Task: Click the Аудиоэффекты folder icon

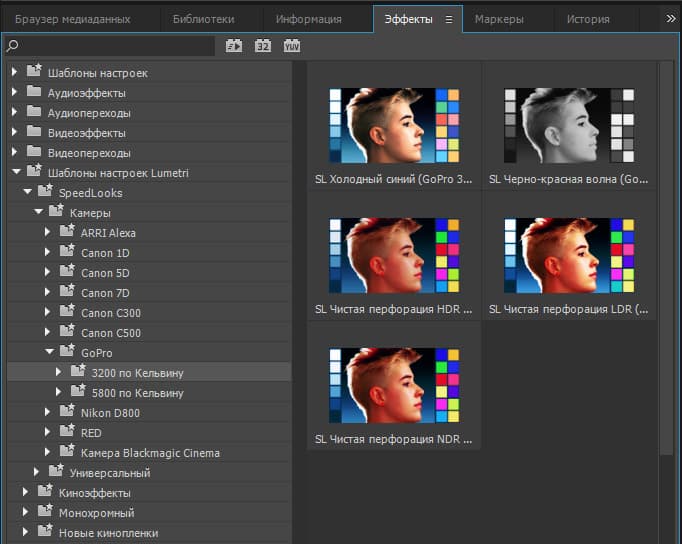Action: 34,91
